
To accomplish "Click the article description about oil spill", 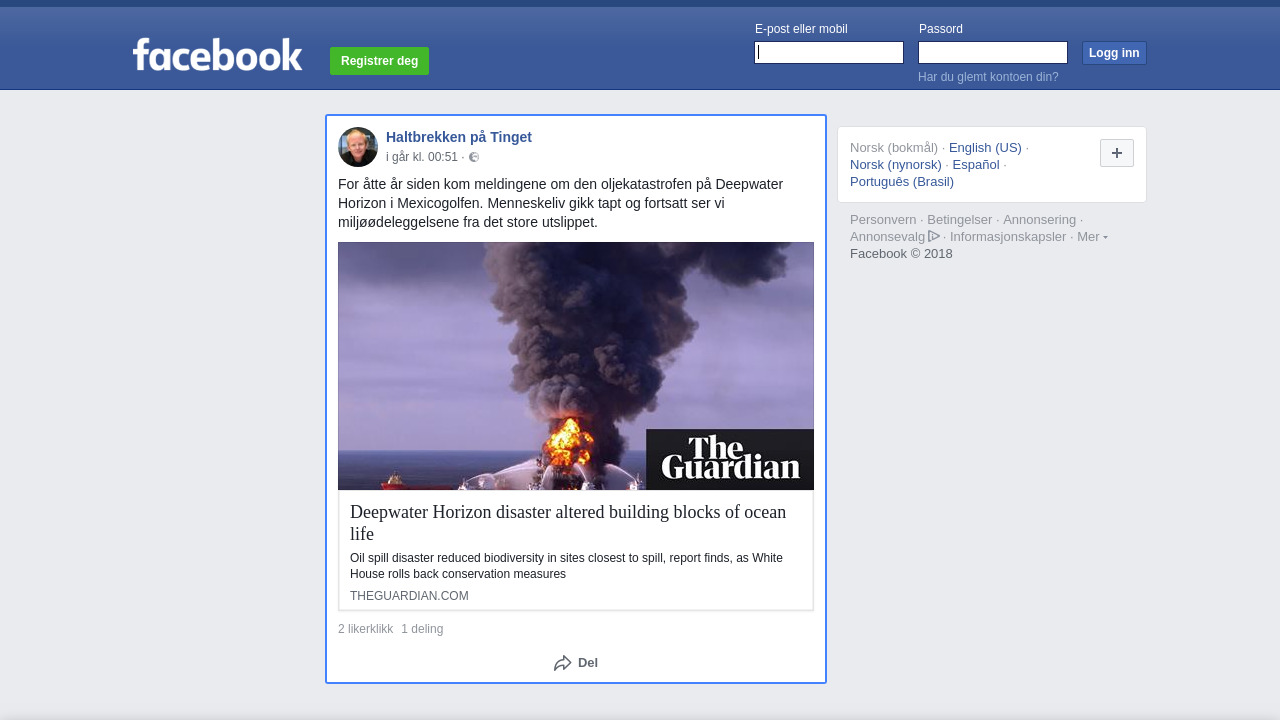I will (x=566, y=566).
